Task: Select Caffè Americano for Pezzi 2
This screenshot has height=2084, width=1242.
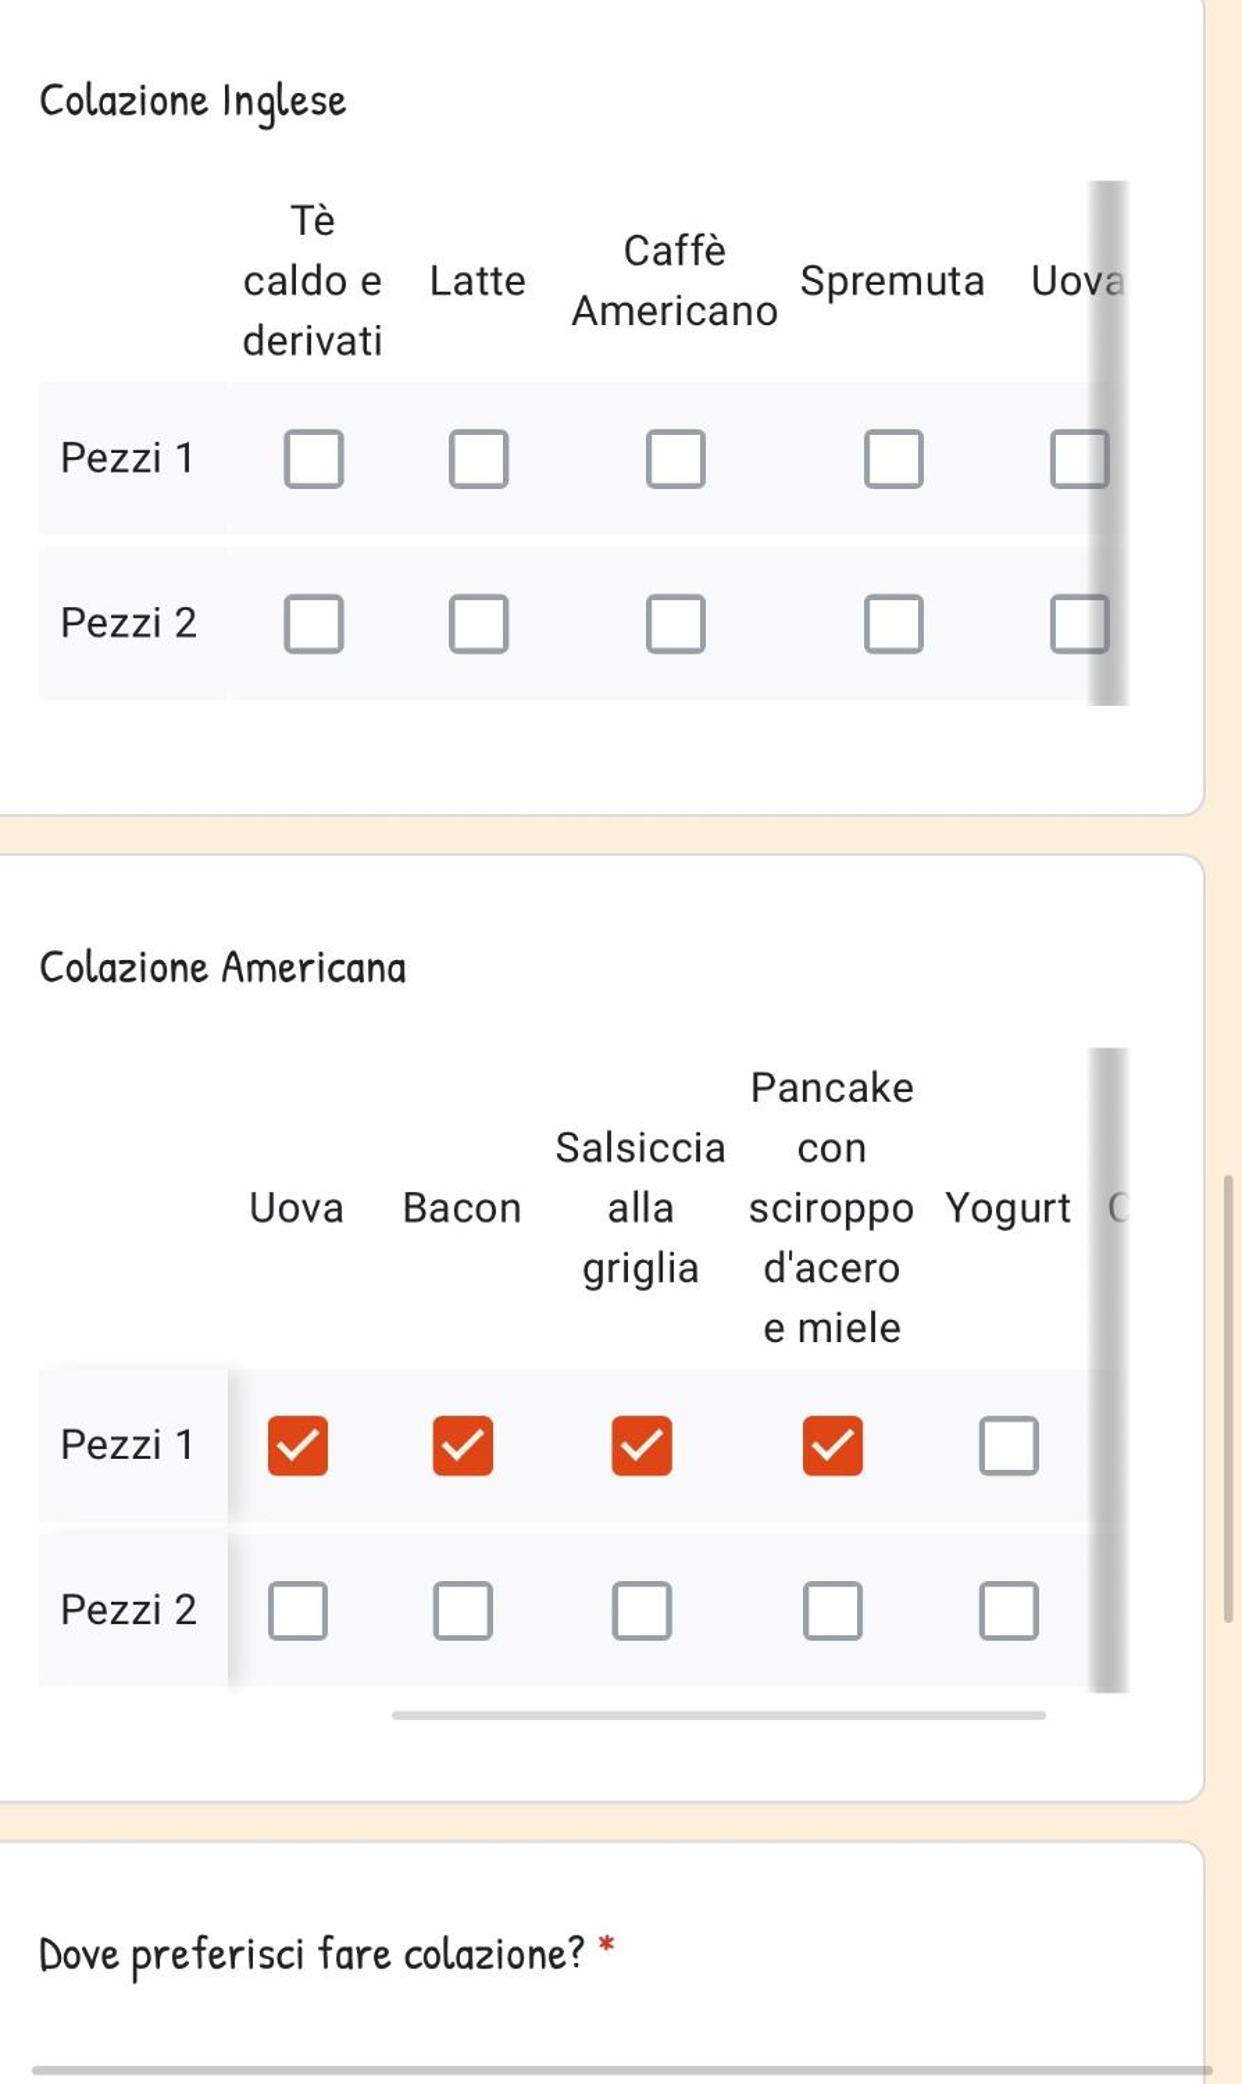Action: coord(676,624)
